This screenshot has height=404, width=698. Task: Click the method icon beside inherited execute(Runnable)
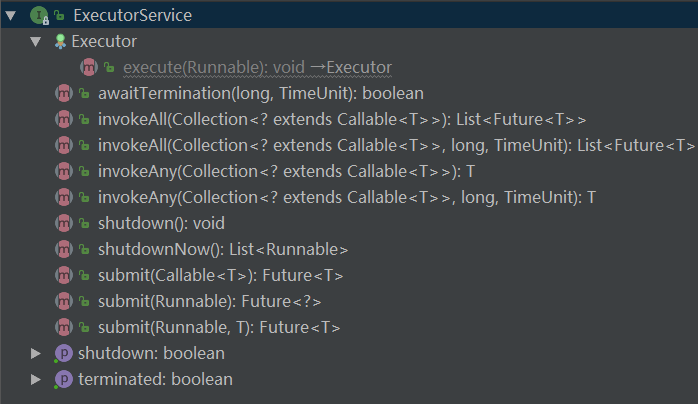[x=88, y=67]
